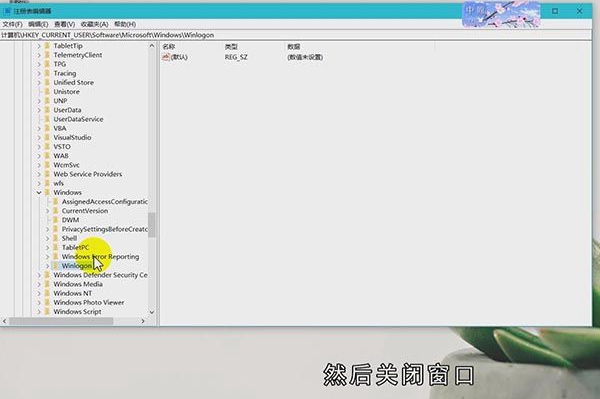Screen dimensions: 600x399
Task: Click the VBA folder icon
Action: pos(47,129)
